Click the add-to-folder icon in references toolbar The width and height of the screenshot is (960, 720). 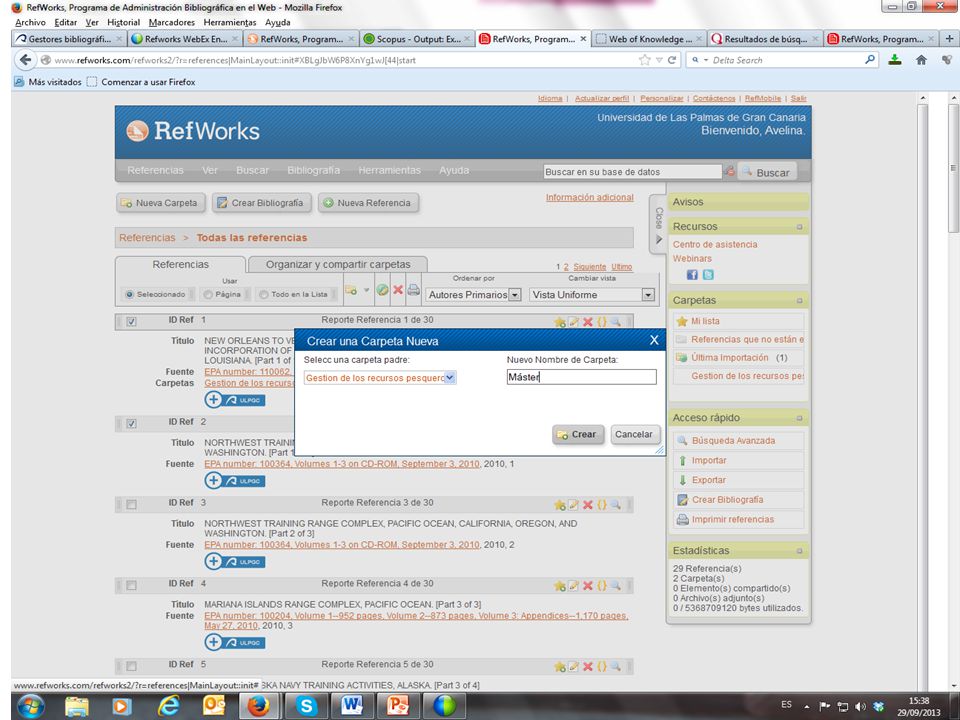(351, 290)
